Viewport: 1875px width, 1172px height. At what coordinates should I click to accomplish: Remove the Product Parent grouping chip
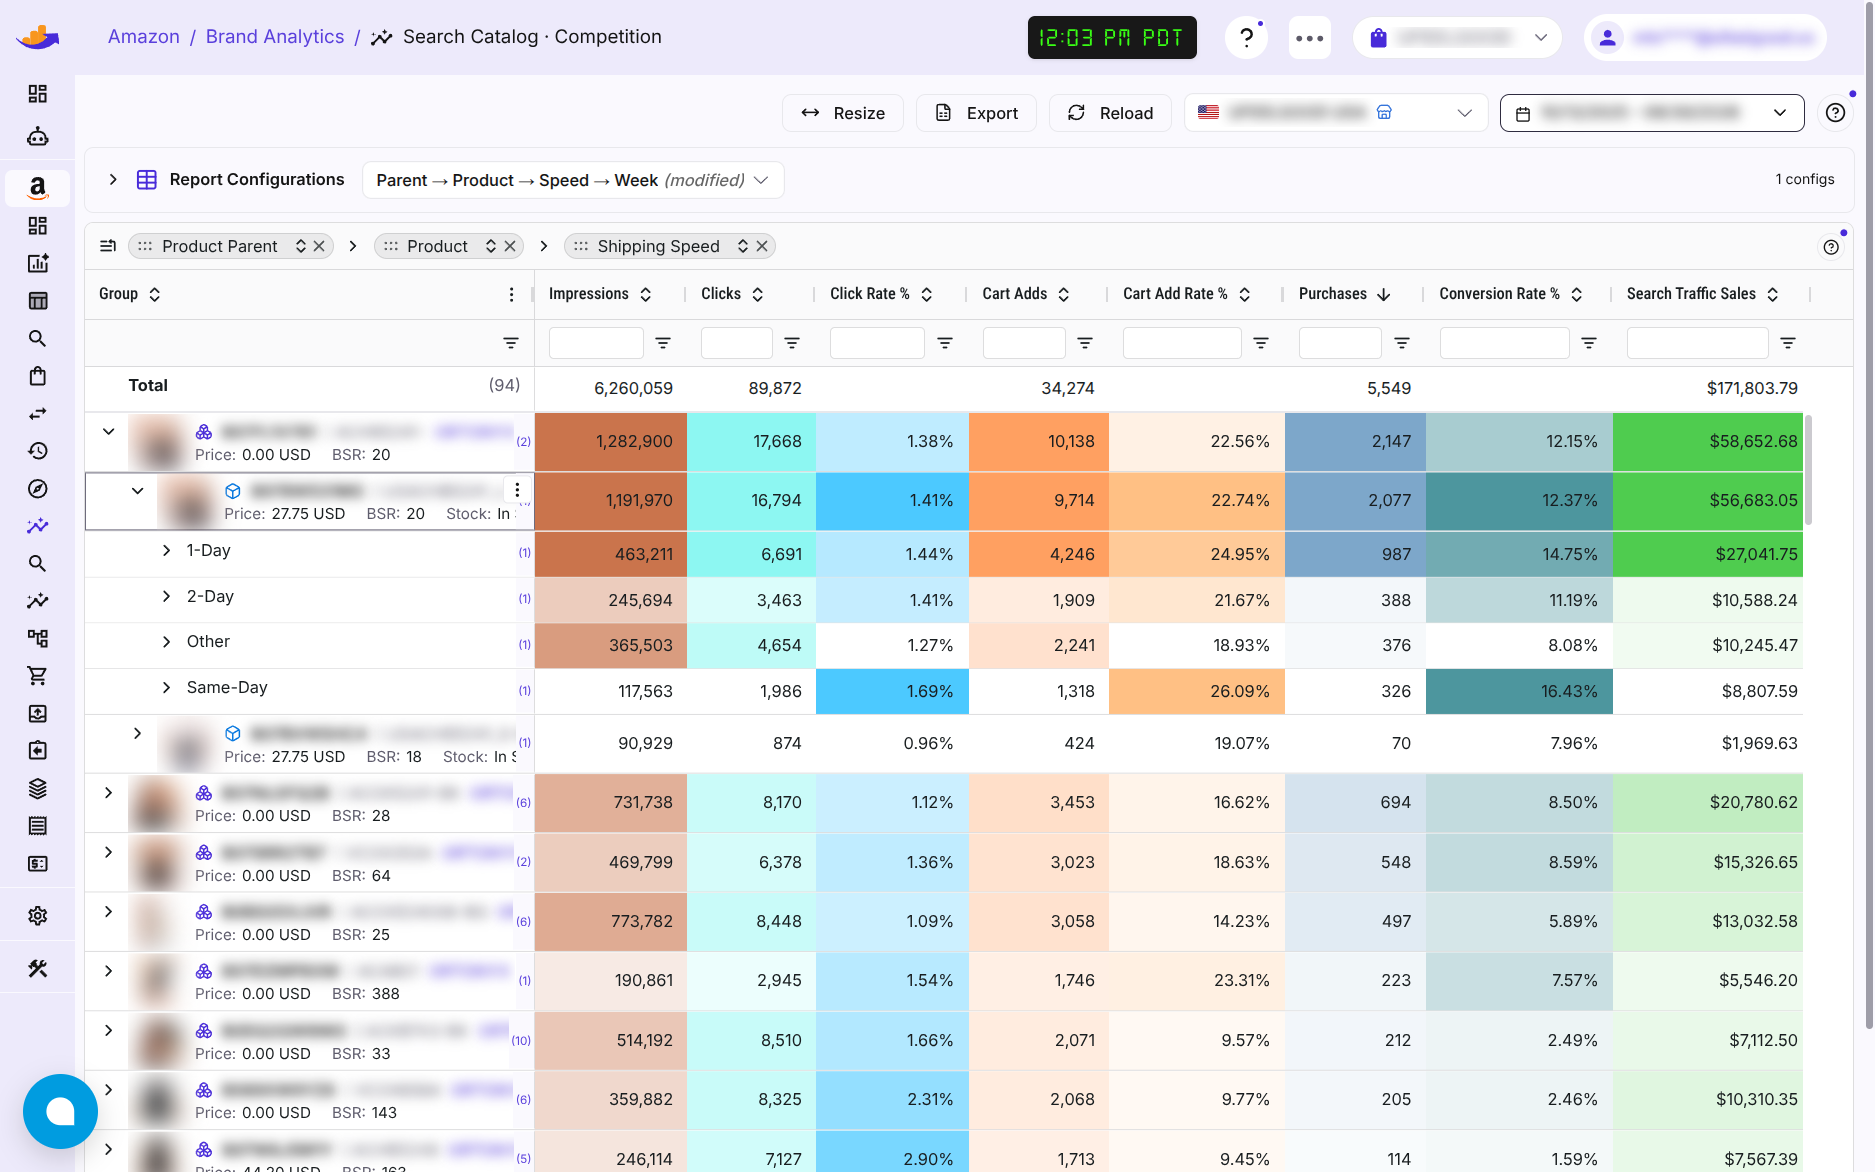pyautogui.click(x=319, y=246)
